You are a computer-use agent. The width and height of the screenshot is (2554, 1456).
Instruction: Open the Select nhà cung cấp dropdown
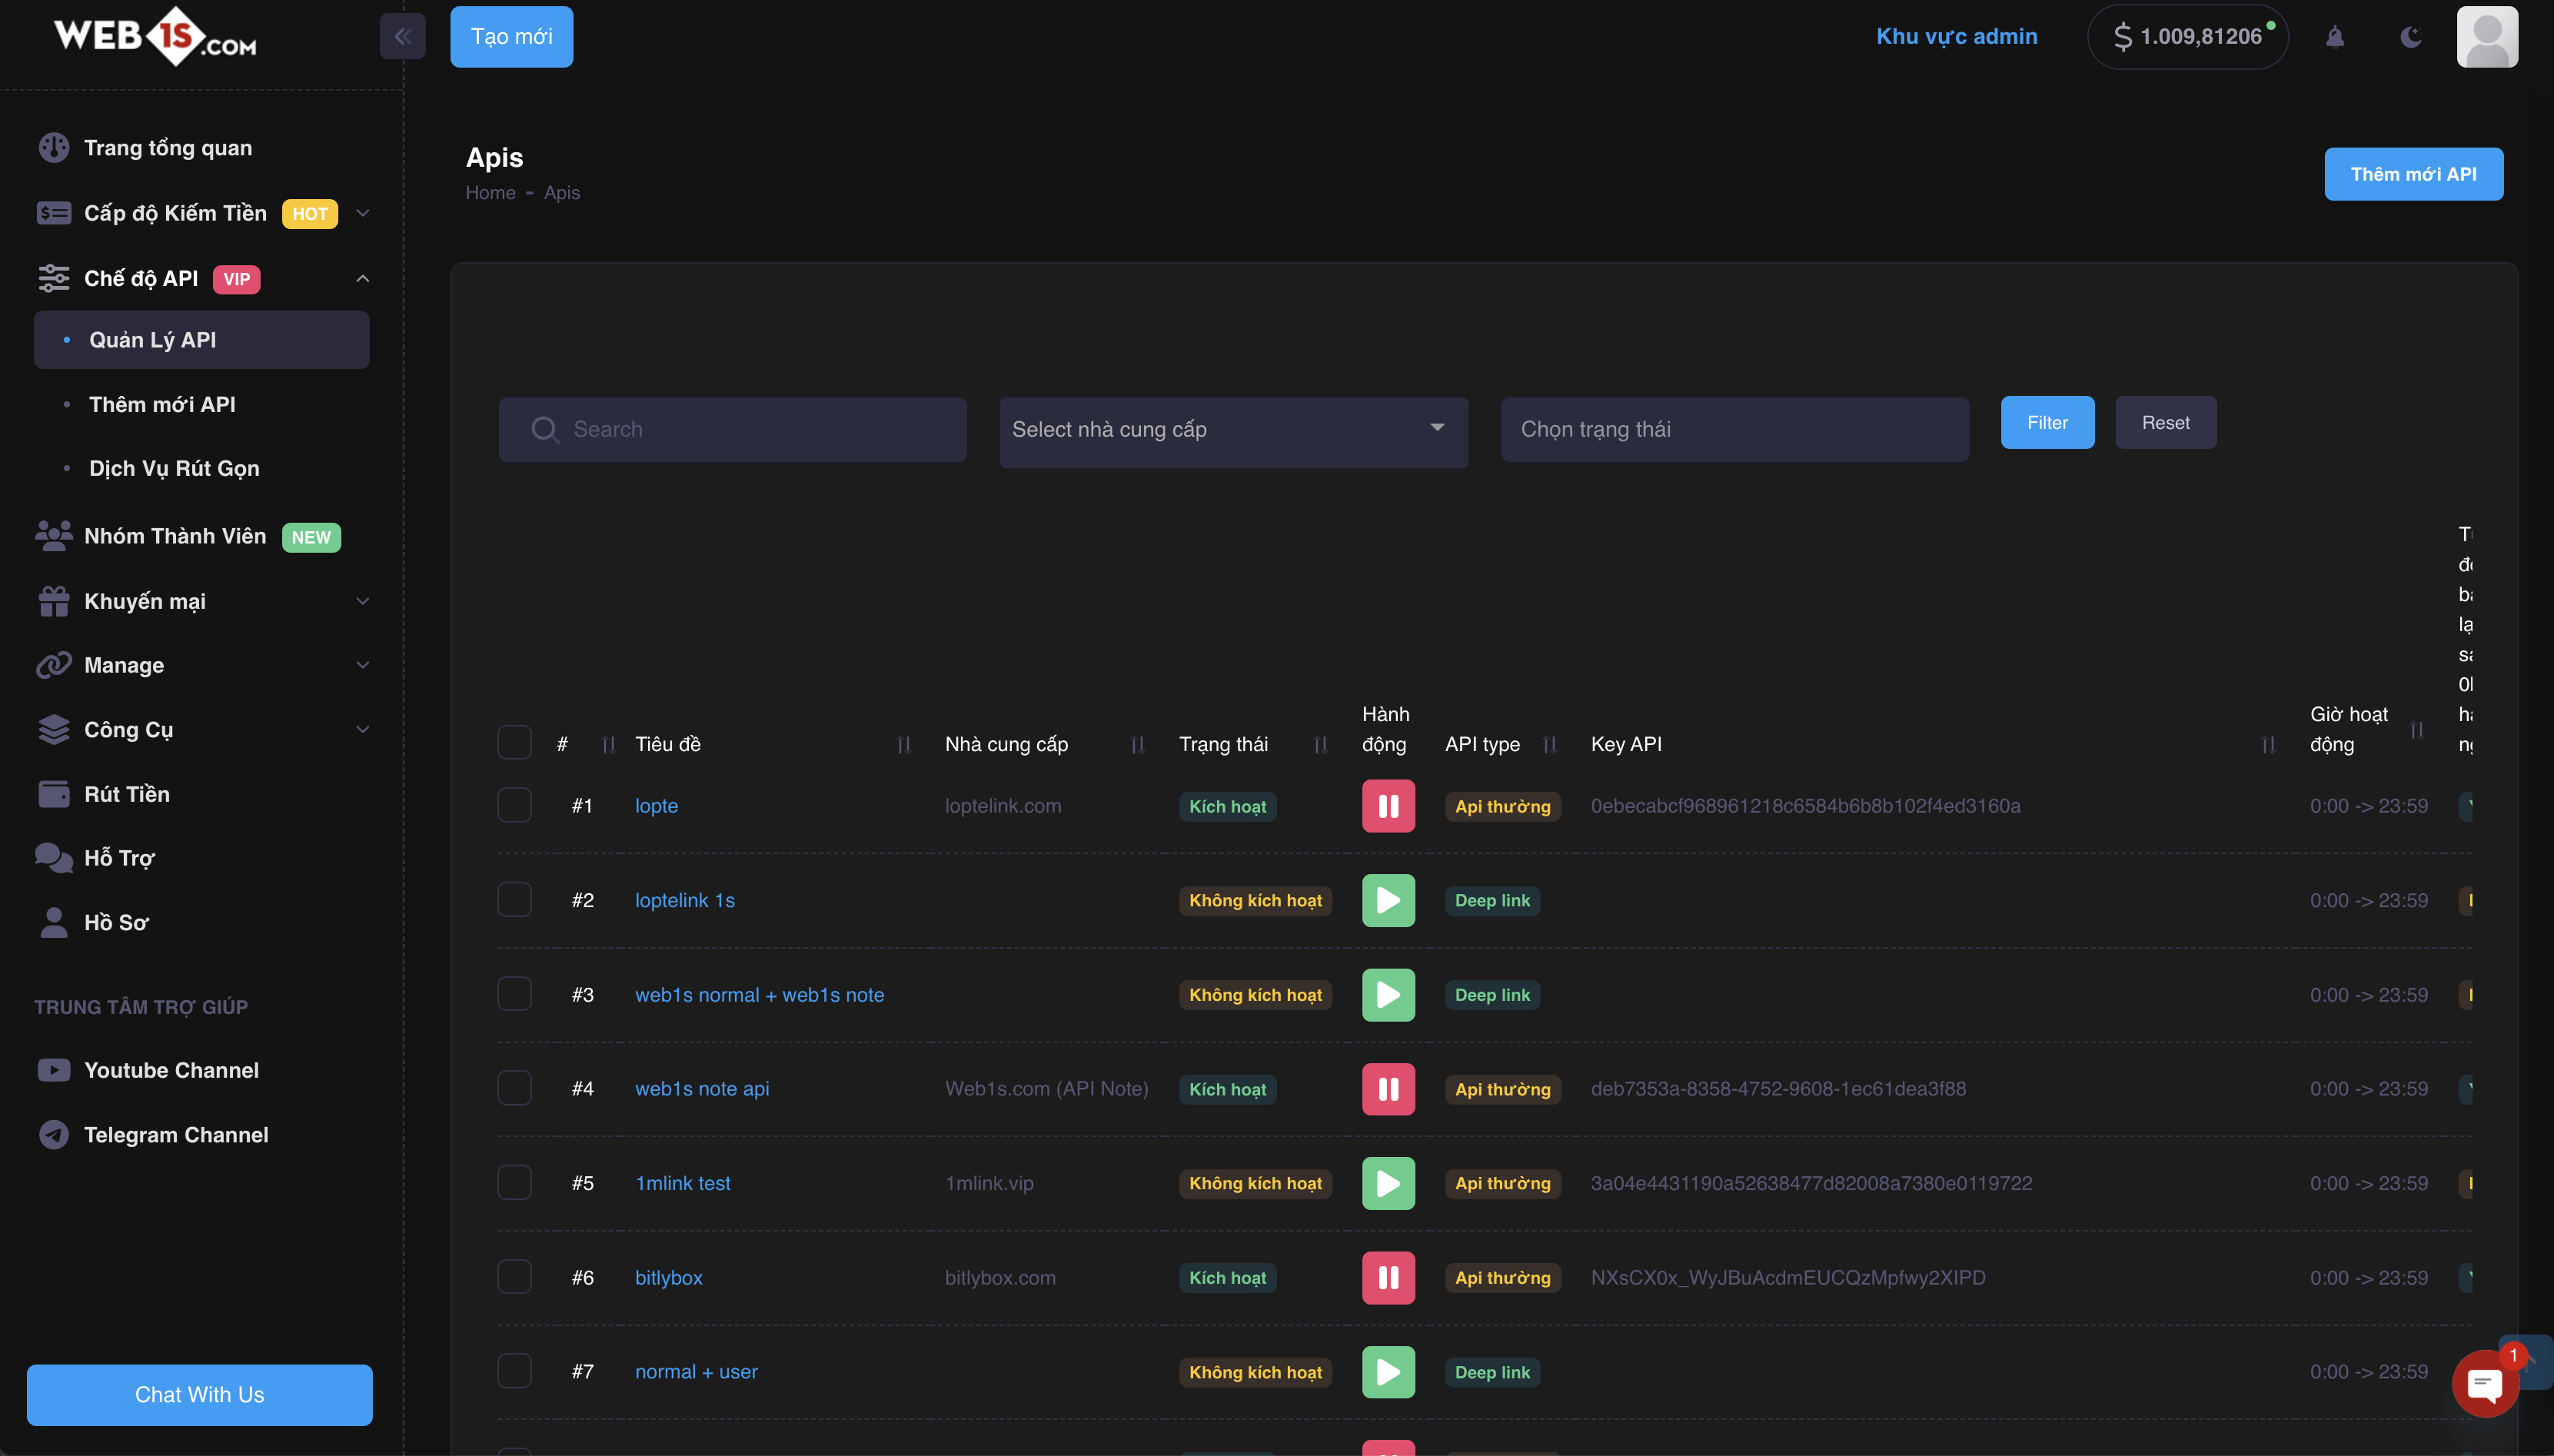[1233, 430]
